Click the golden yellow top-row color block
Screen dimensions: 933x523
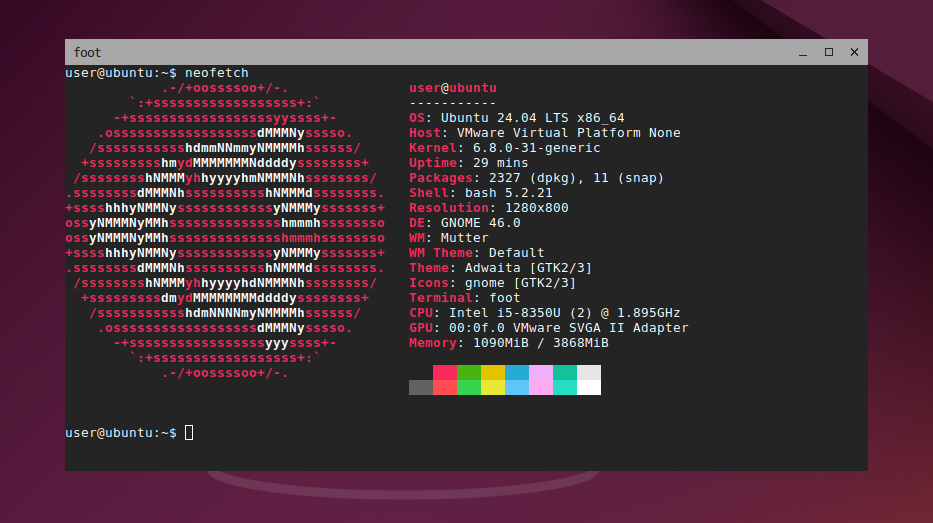coord(493,372)
